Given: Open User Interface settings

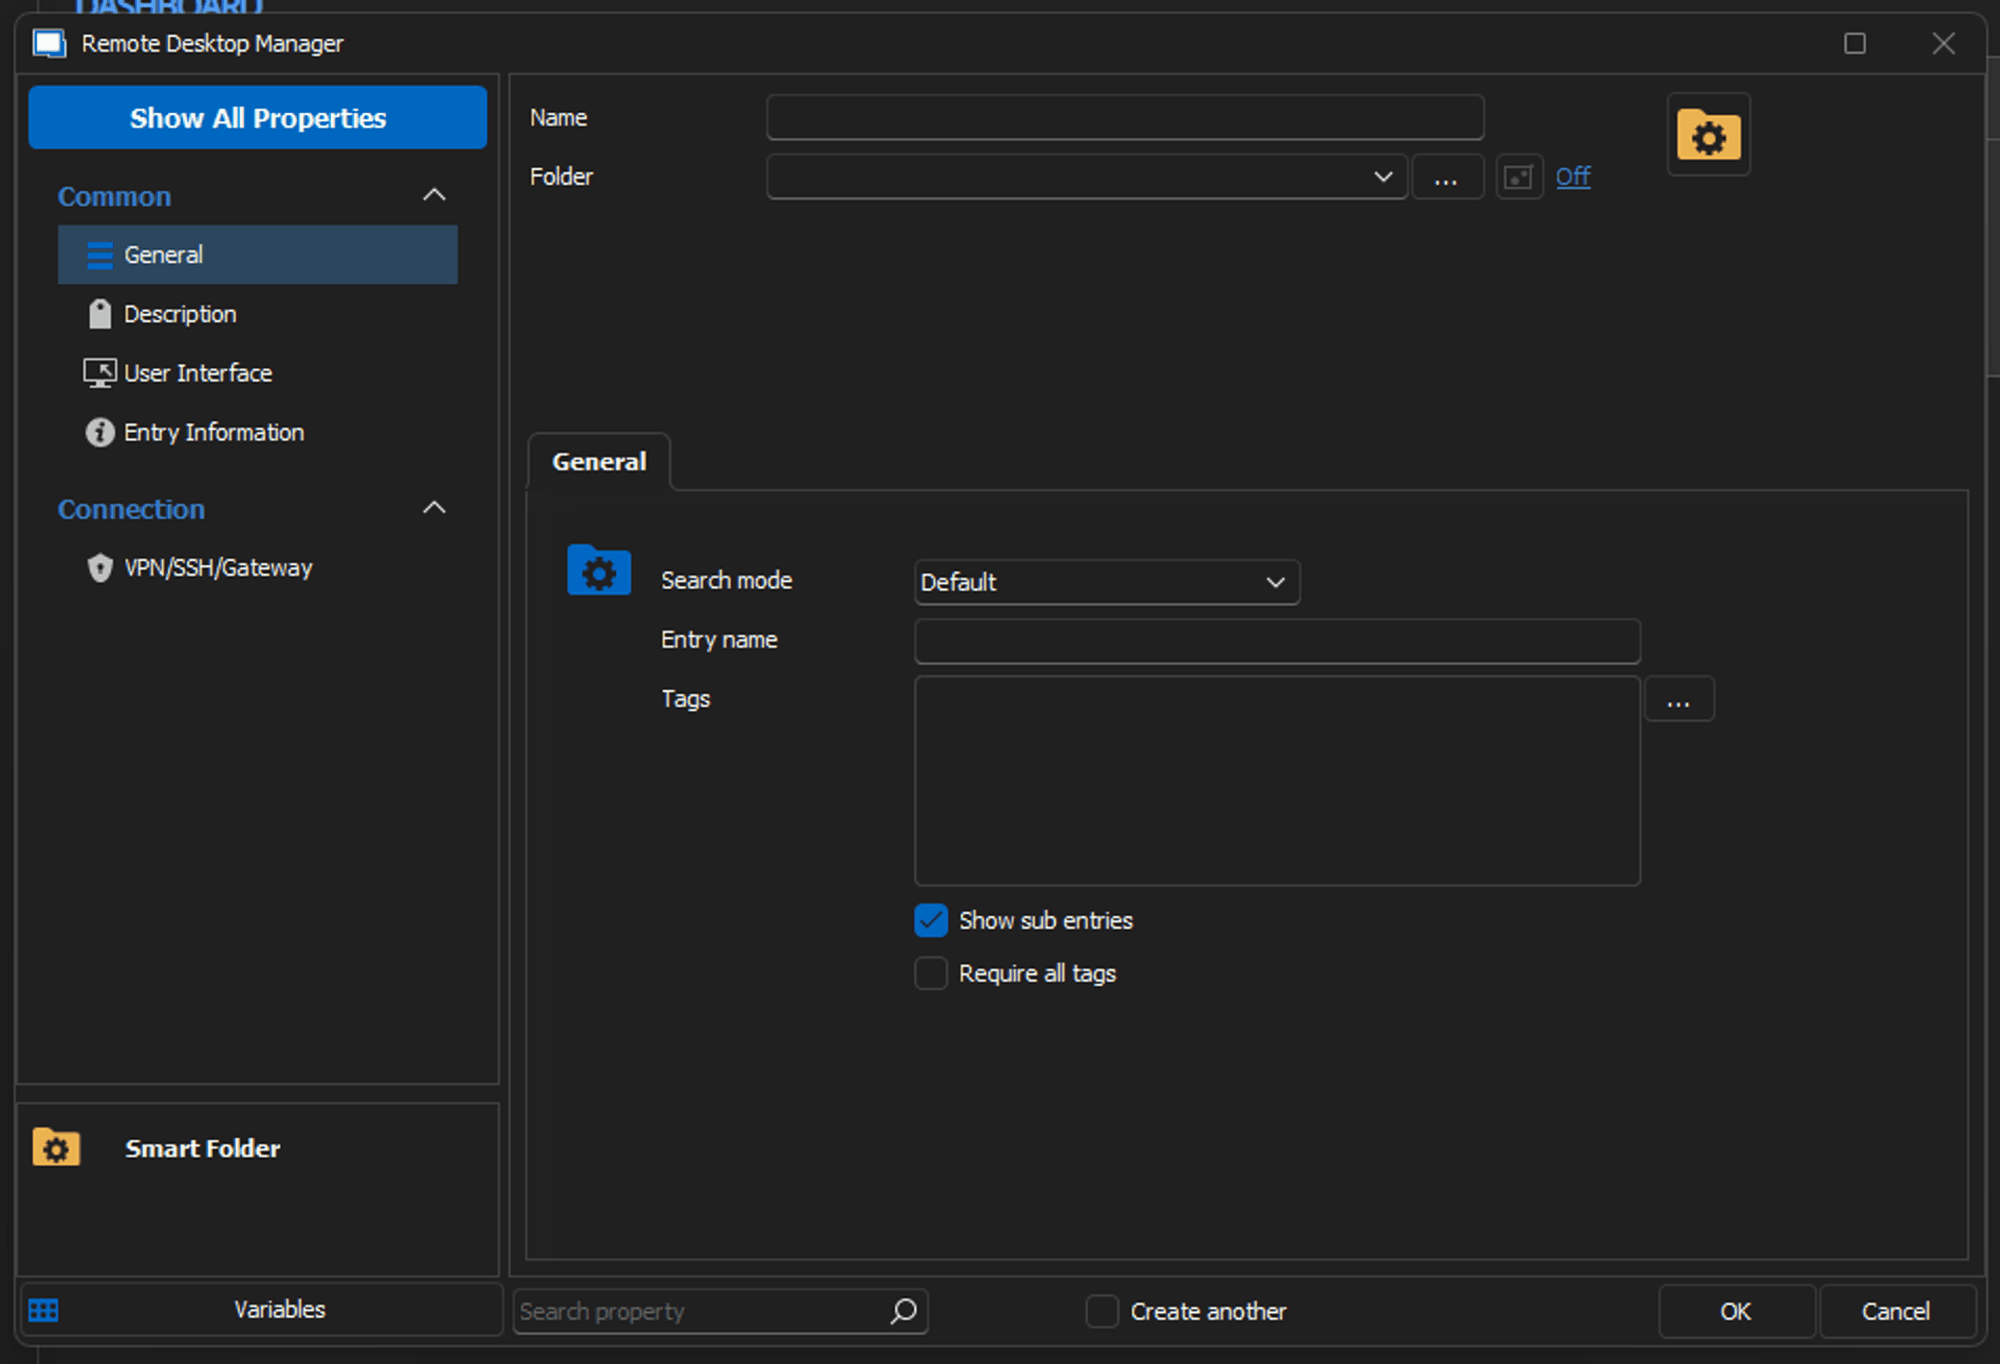Looking at the screenshot, I should tap(197, 373).
